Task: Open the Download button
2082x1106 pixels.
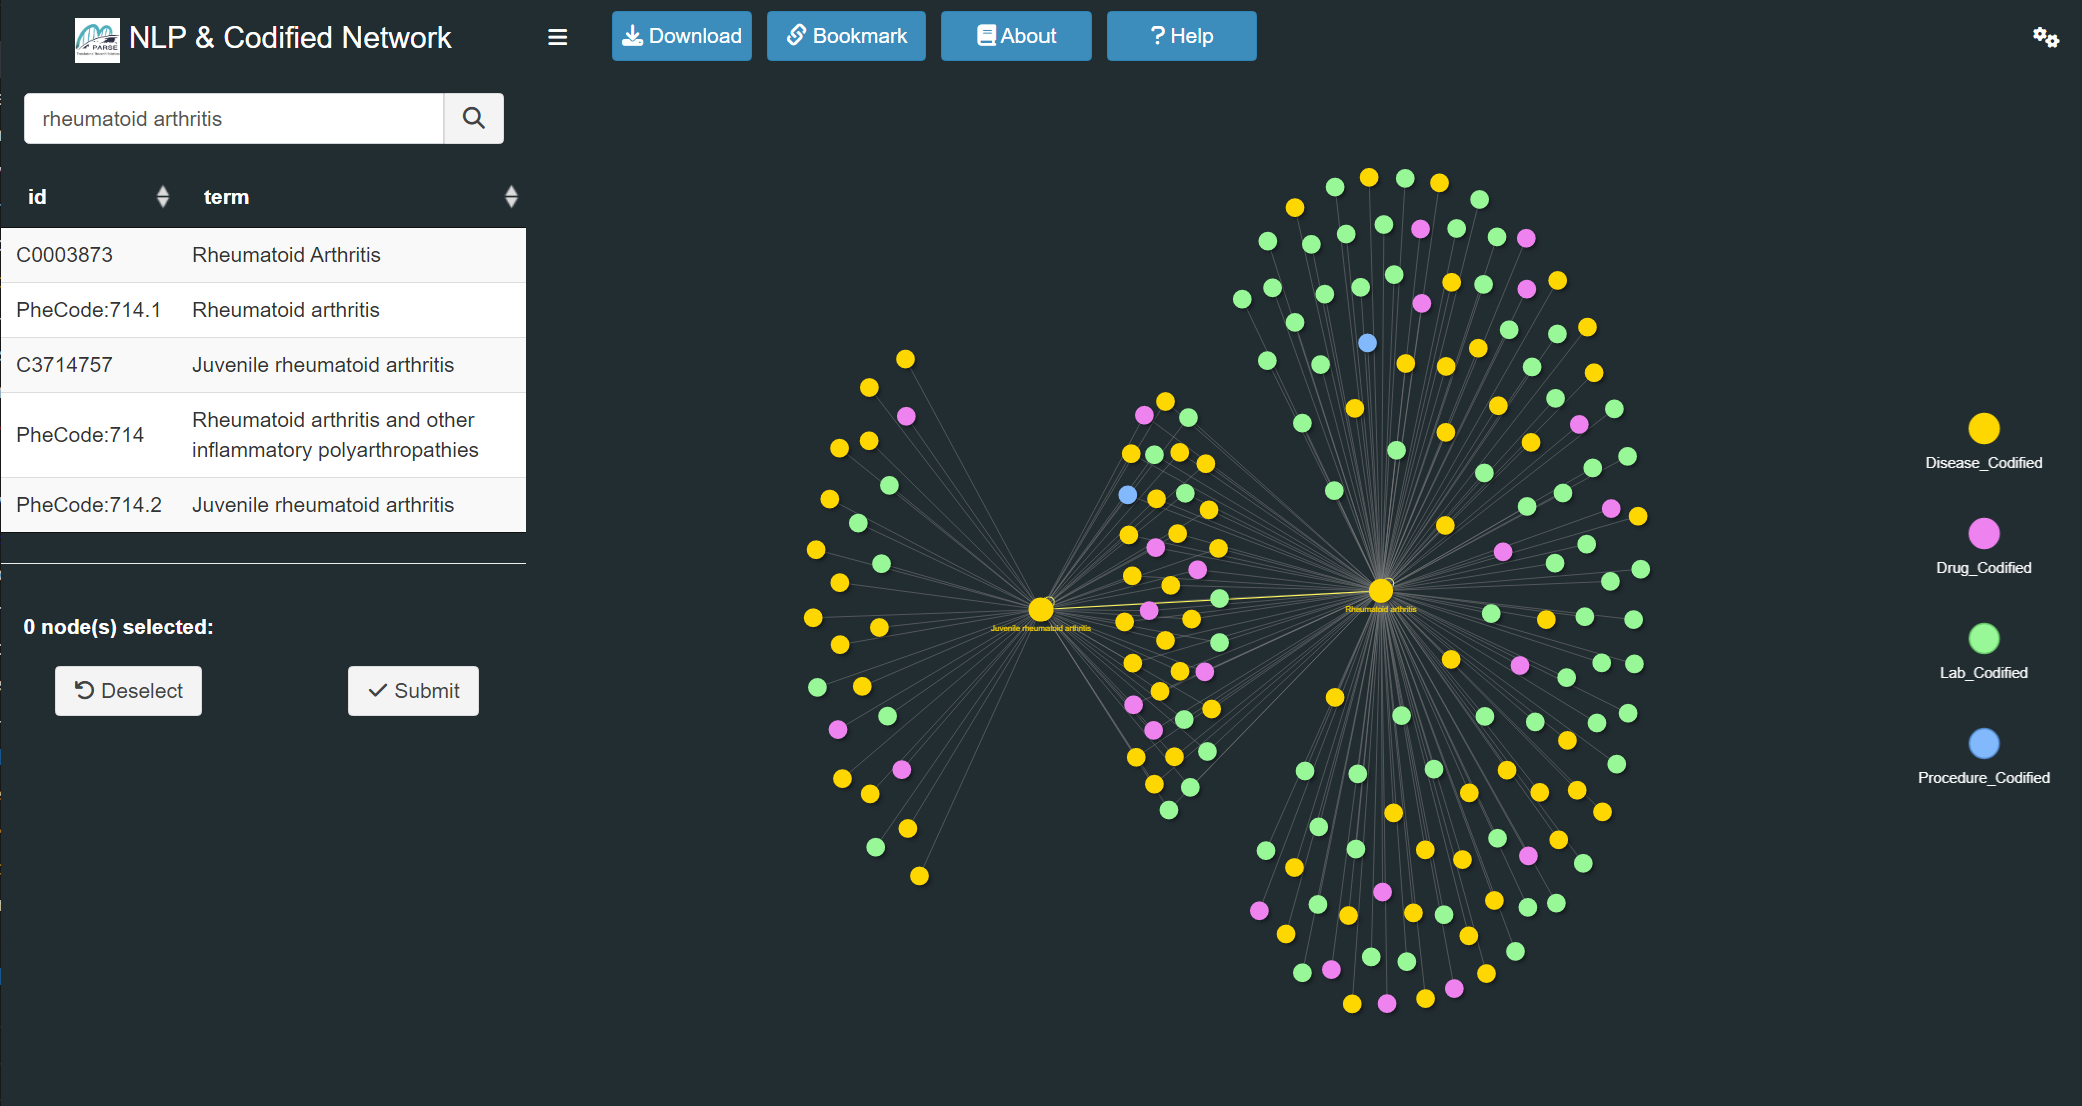Action: pyautogui.click(x=682, y=36)
